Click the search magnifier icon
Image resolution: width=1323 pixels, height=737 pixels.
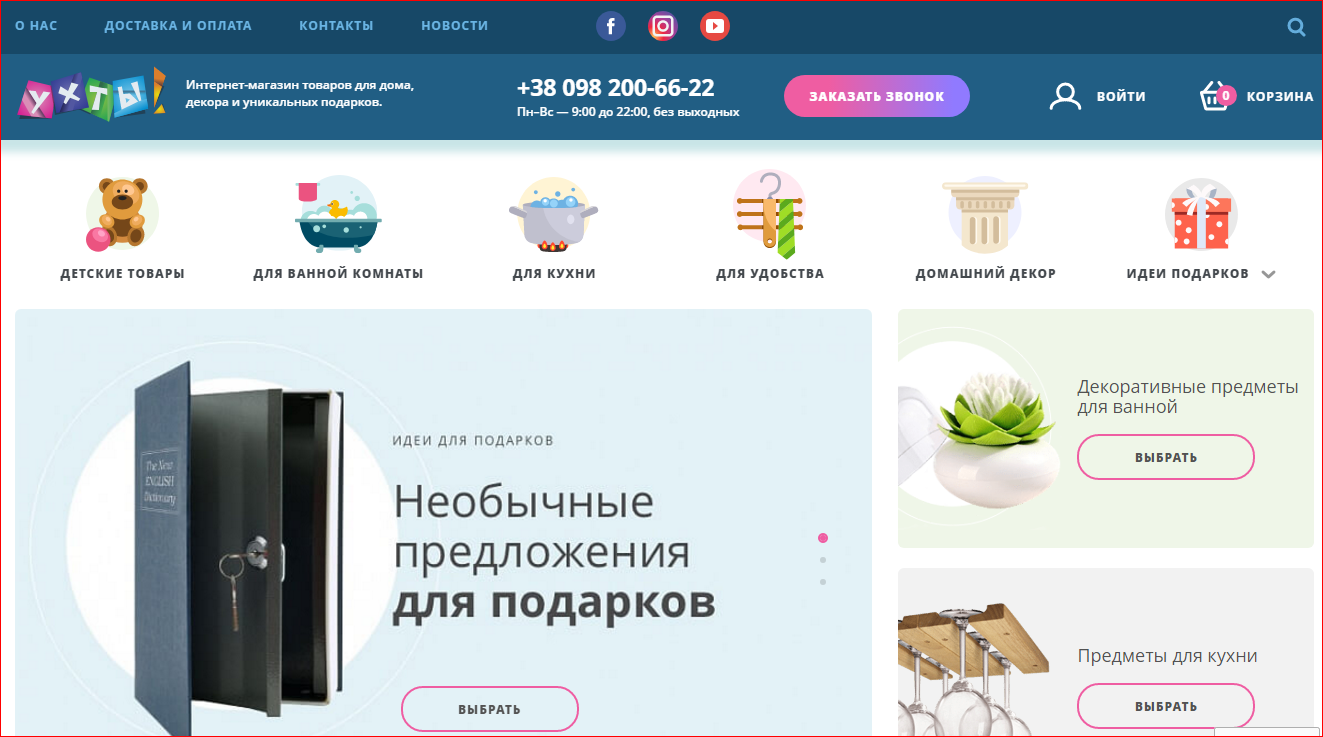click(1296, 27)
